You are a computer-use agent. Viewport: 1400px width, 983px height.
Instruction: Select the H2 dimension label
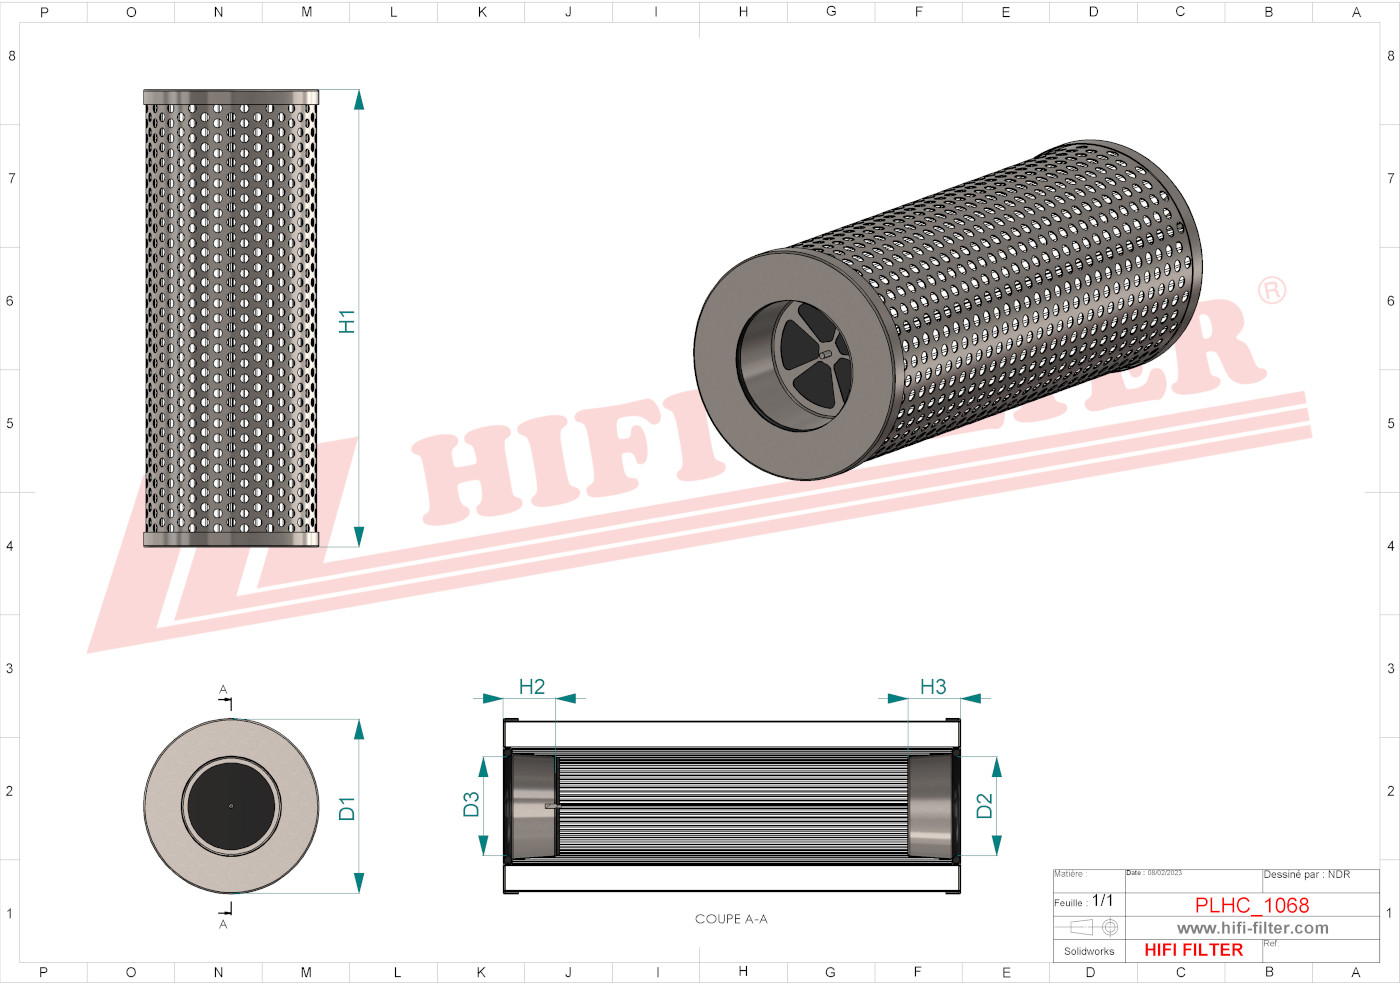[532, 687]
